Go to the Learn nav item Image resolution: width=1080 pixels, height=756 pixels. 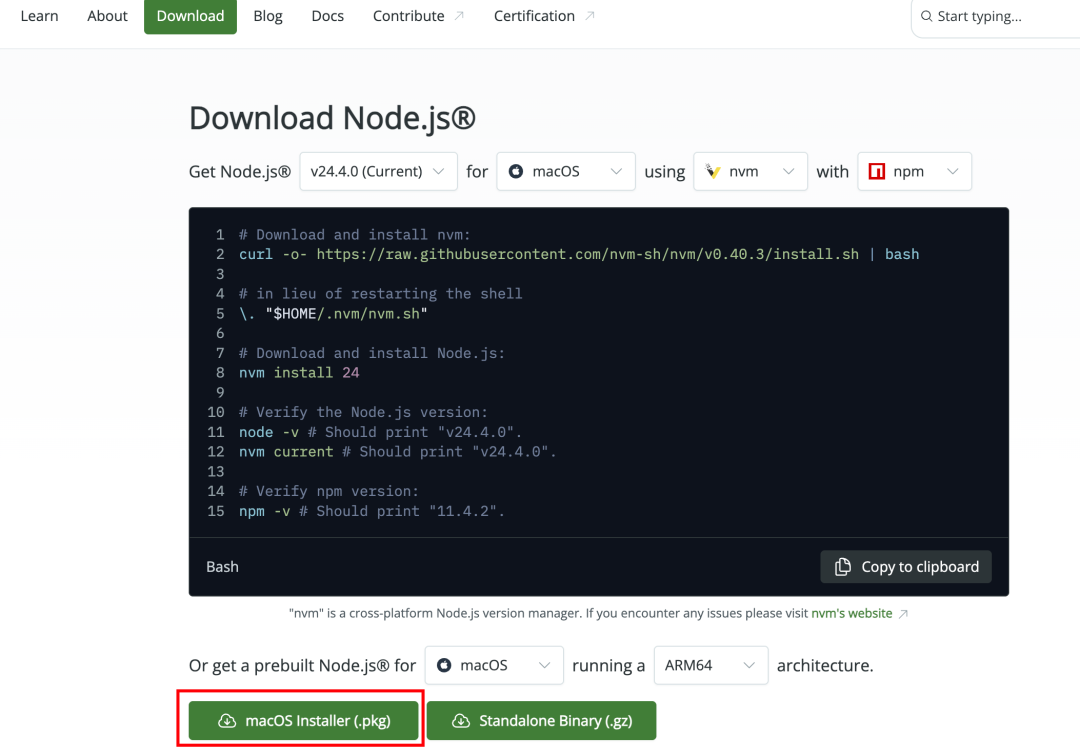click(39, 16)
